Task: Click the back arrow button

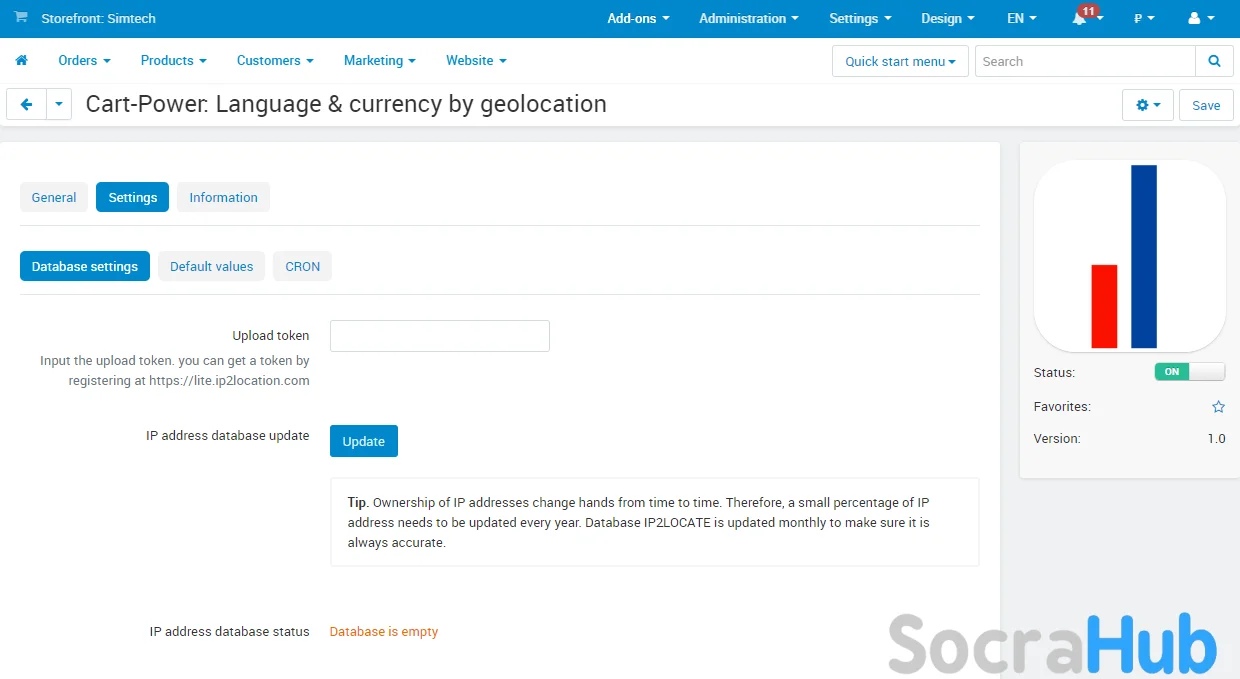Action: tap(27, 104)
